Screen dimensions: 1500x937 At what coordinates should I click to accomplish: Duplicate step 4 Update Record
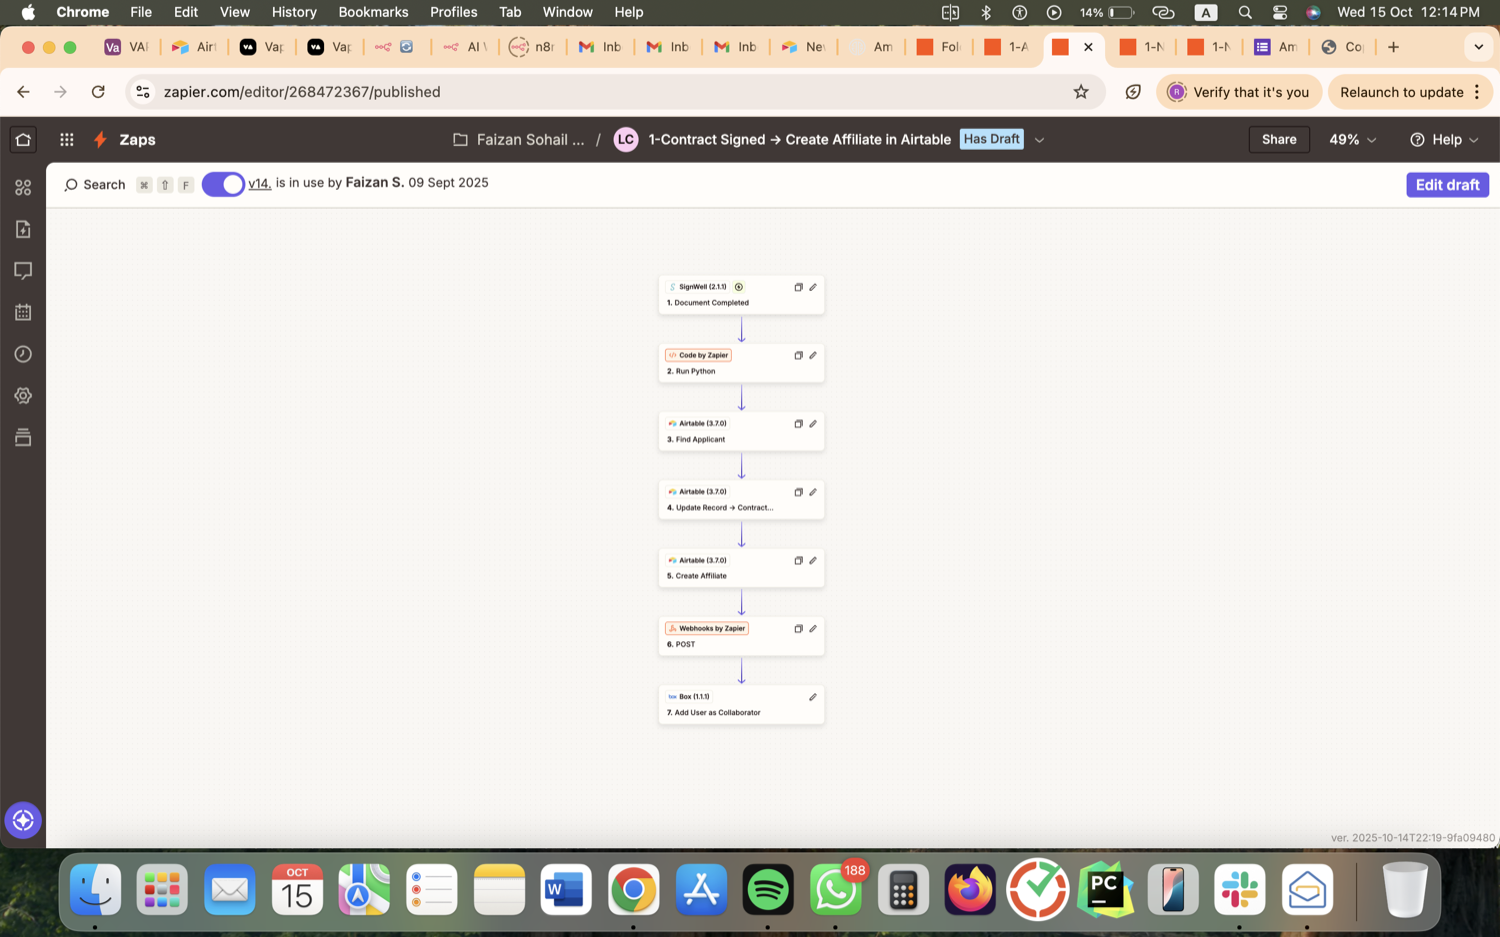[x=798, y=492]
